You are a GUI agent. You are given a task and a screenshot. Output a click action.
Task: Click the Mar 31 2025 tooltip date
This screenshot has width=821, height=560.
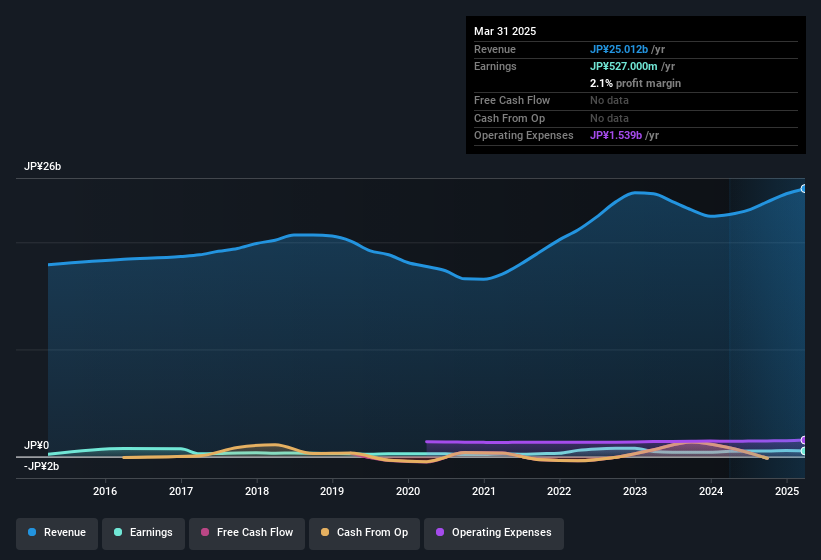505,31
